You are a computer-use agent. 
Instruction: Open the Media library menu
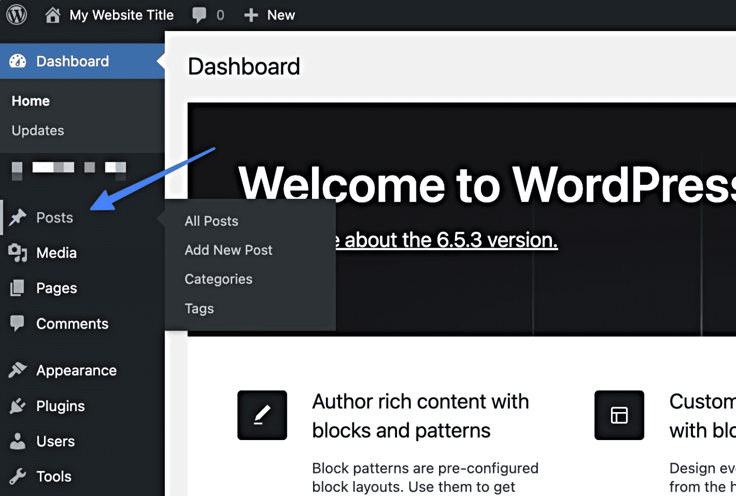tap(56, 253)
